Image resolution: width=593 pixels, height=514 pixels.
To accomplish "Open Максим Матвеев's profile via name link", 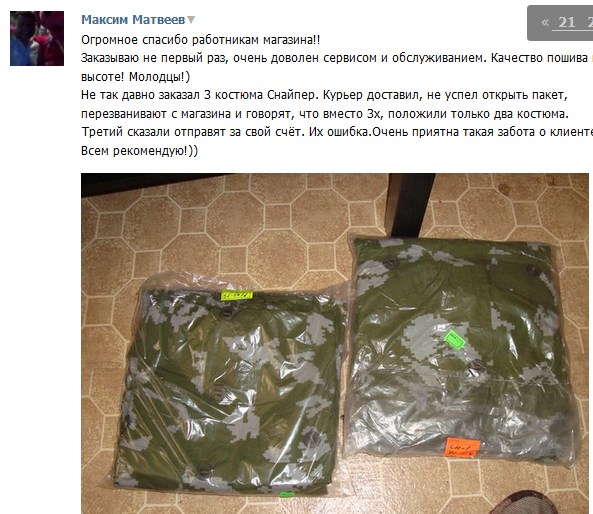I will [133, 20].
